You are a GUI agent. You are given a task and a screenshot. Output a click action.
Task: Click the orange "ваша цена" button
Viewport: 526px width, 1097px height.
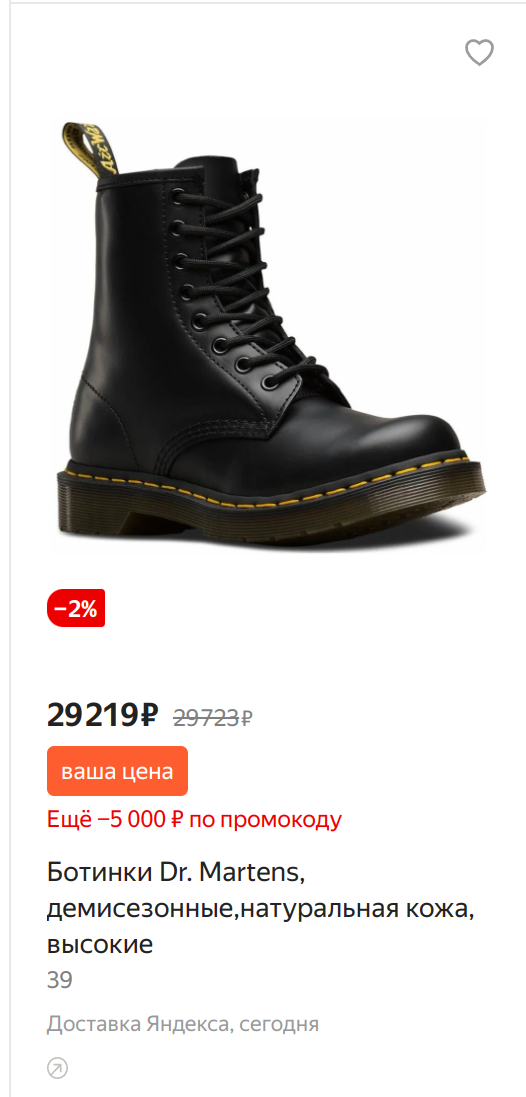pyautogui.click(x=118, y=772)
